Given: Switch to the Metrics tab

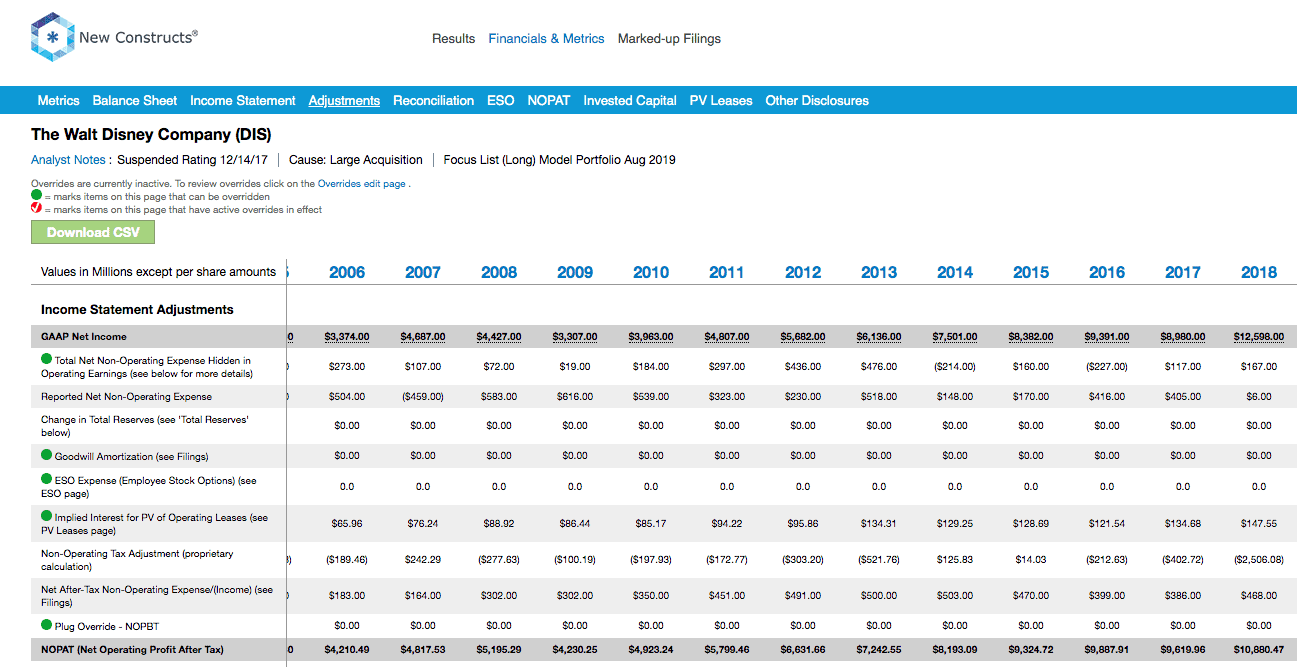Looking at the screenshot, I should click(x=58, y=100).
